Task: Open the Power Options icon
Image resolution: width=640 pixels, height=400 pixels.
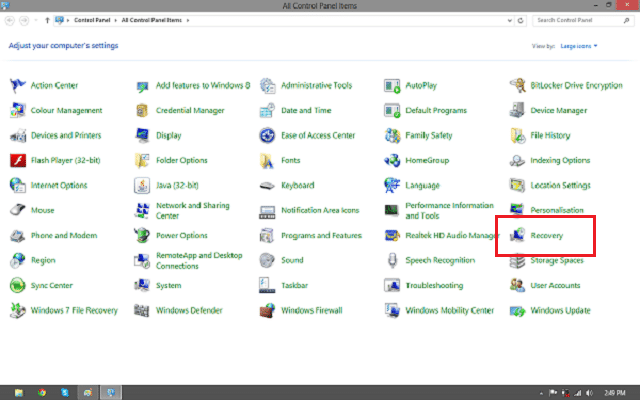Action: [x=142, y=236]
